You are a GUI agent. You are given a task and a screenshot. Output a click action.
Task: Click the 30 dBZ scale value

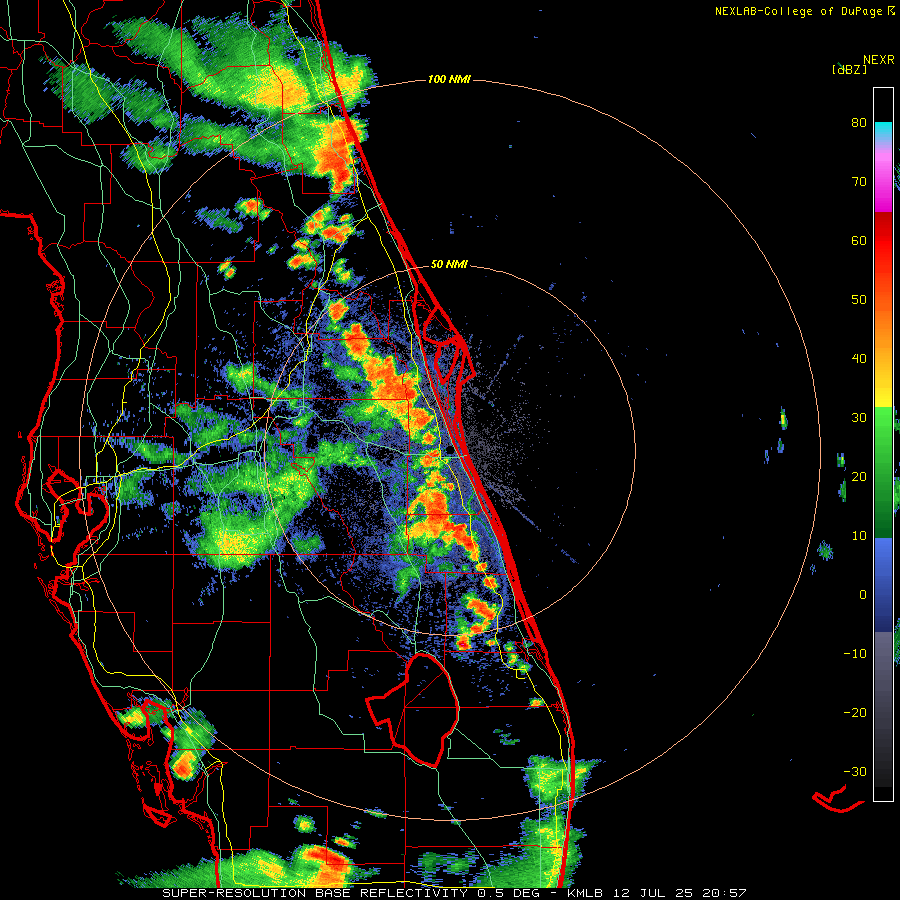point(859,417)
